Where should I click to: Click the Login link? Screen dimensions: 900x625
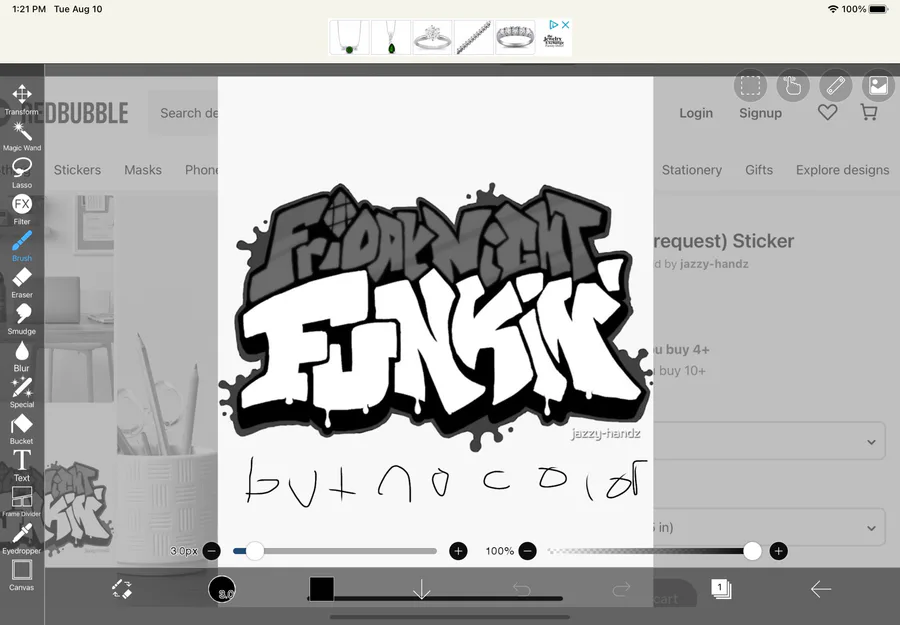pos(696,113)
